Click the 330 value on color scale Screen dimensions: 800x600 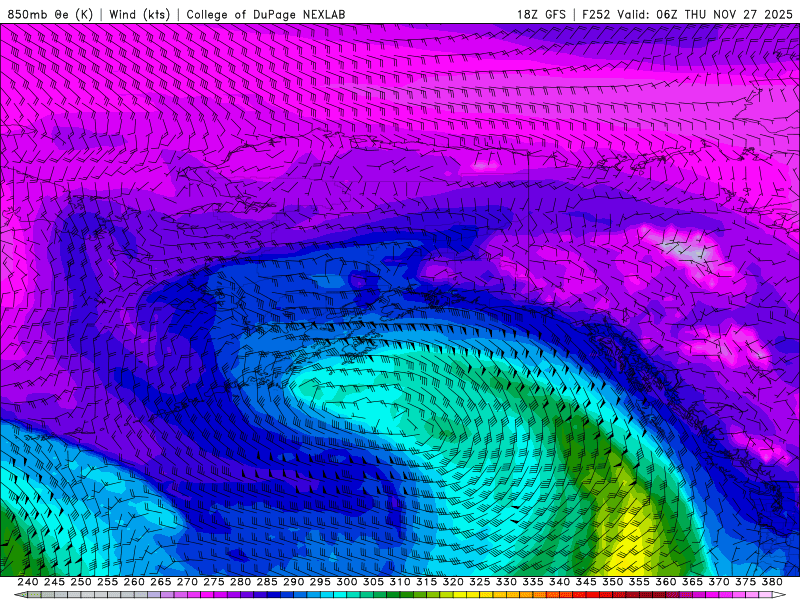tap(506, 582)
